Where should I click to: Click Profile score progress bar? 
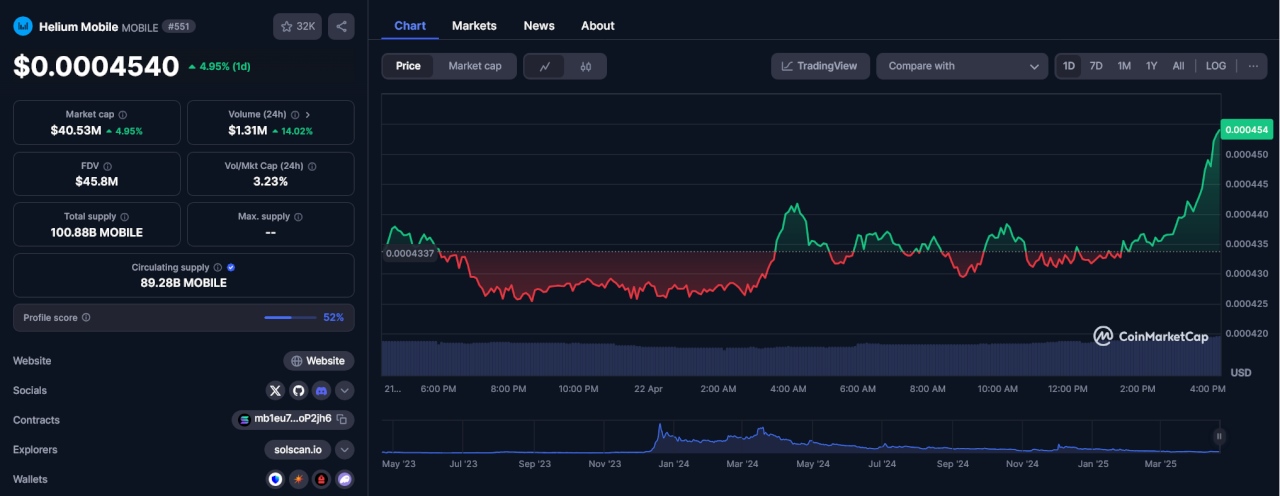tap(291, 318)
